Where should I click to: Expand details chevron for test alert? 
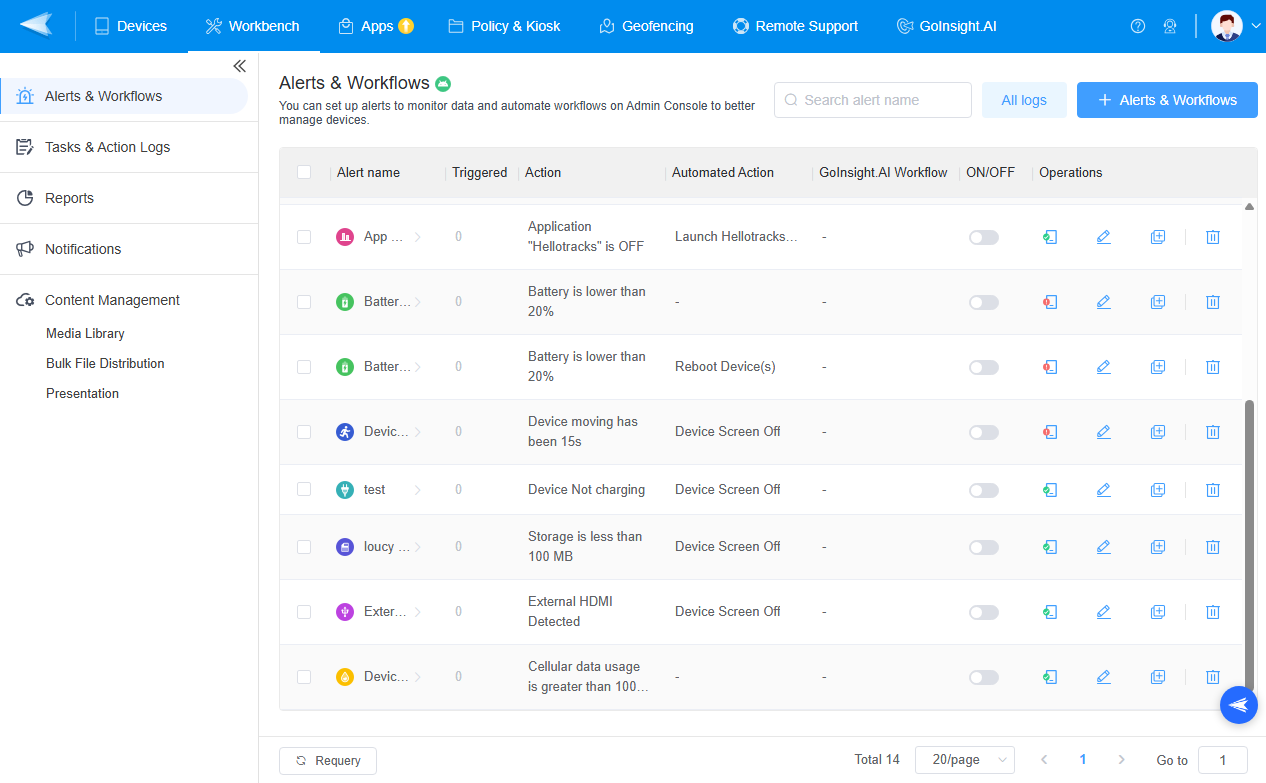[x=418, y=490]
